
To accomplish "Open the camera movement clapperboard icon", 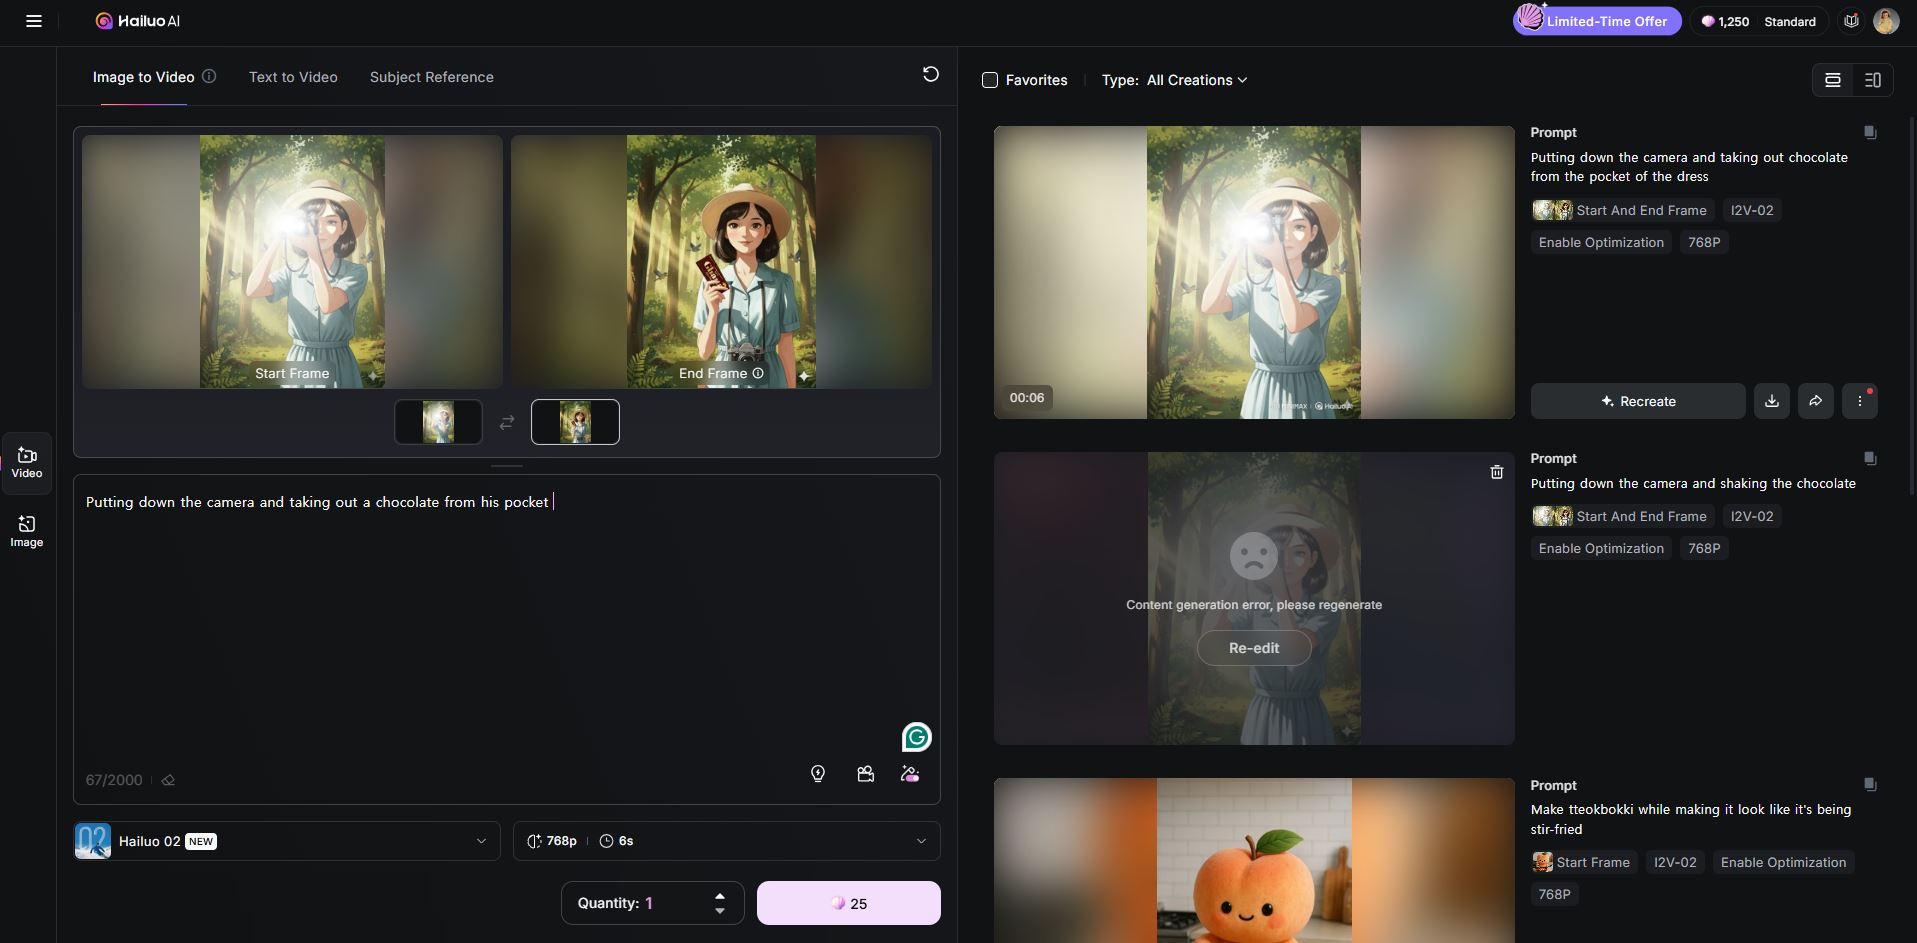I will tap(866, 773).
